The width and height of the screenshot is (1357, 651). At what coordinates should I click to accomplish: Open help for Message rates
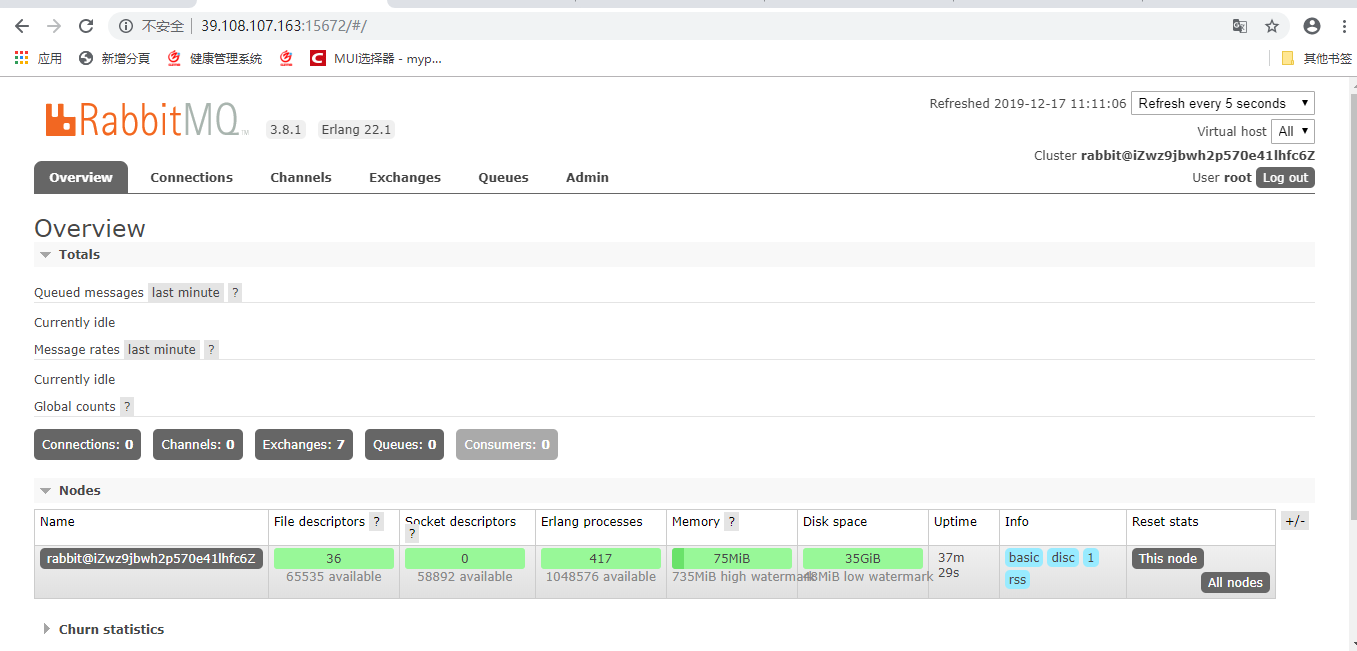210,349
